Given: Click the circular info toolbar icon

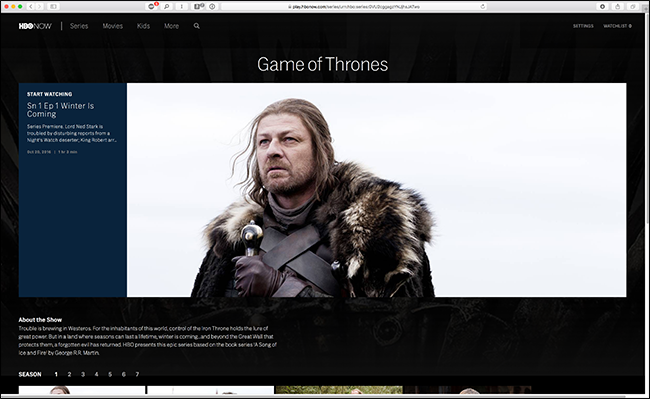Looking at the screenshot, I should [x=212, y=7].
